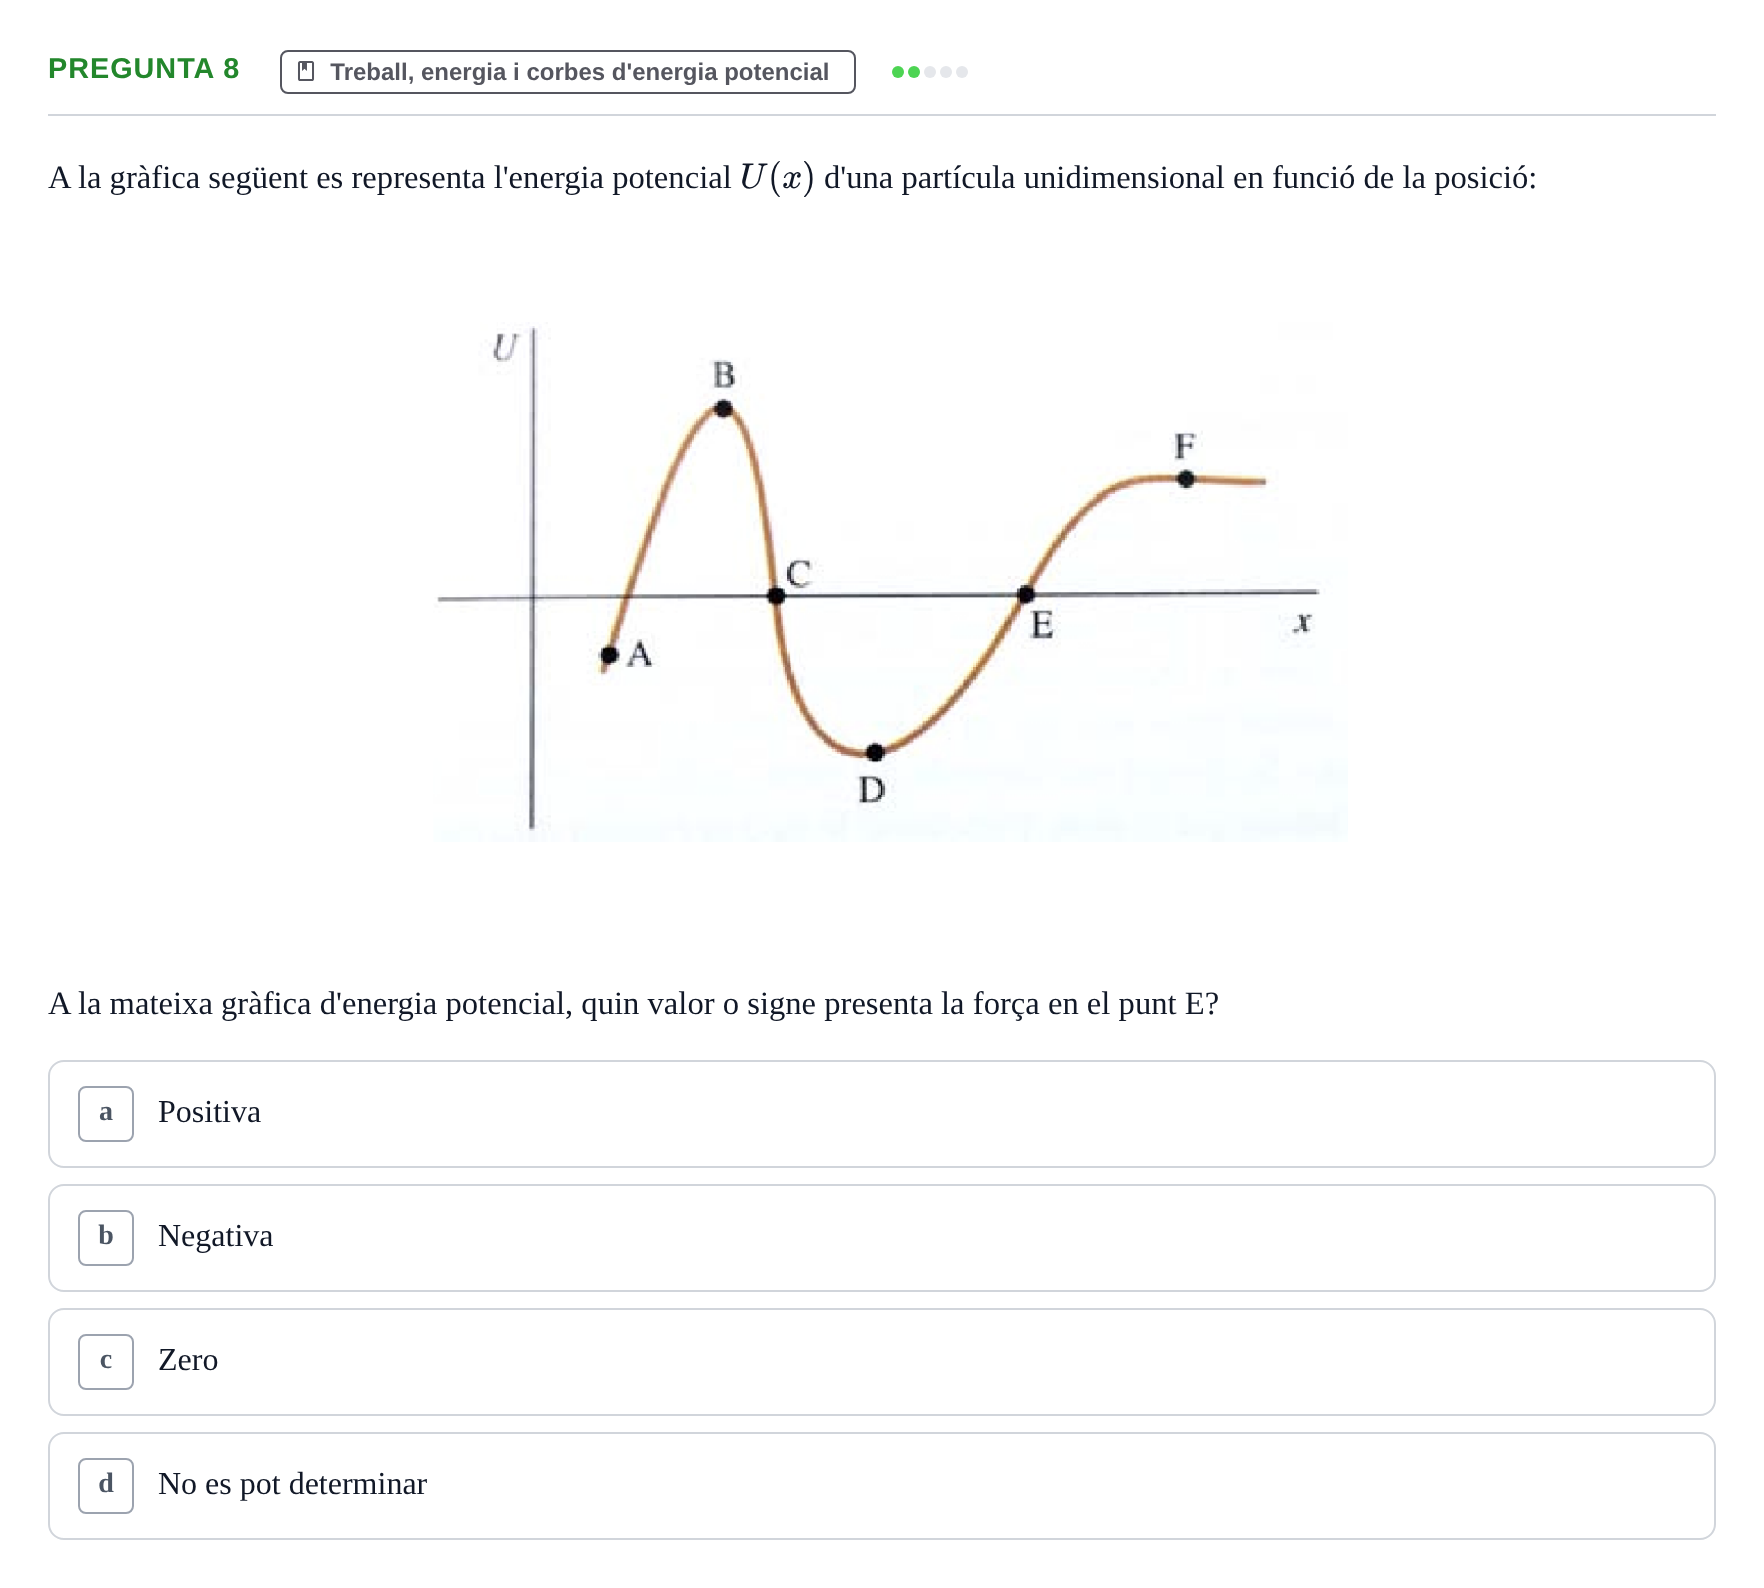The image size is (1764, 1588).
Task: Click the U axis label on graph
Action: point(505,348)
